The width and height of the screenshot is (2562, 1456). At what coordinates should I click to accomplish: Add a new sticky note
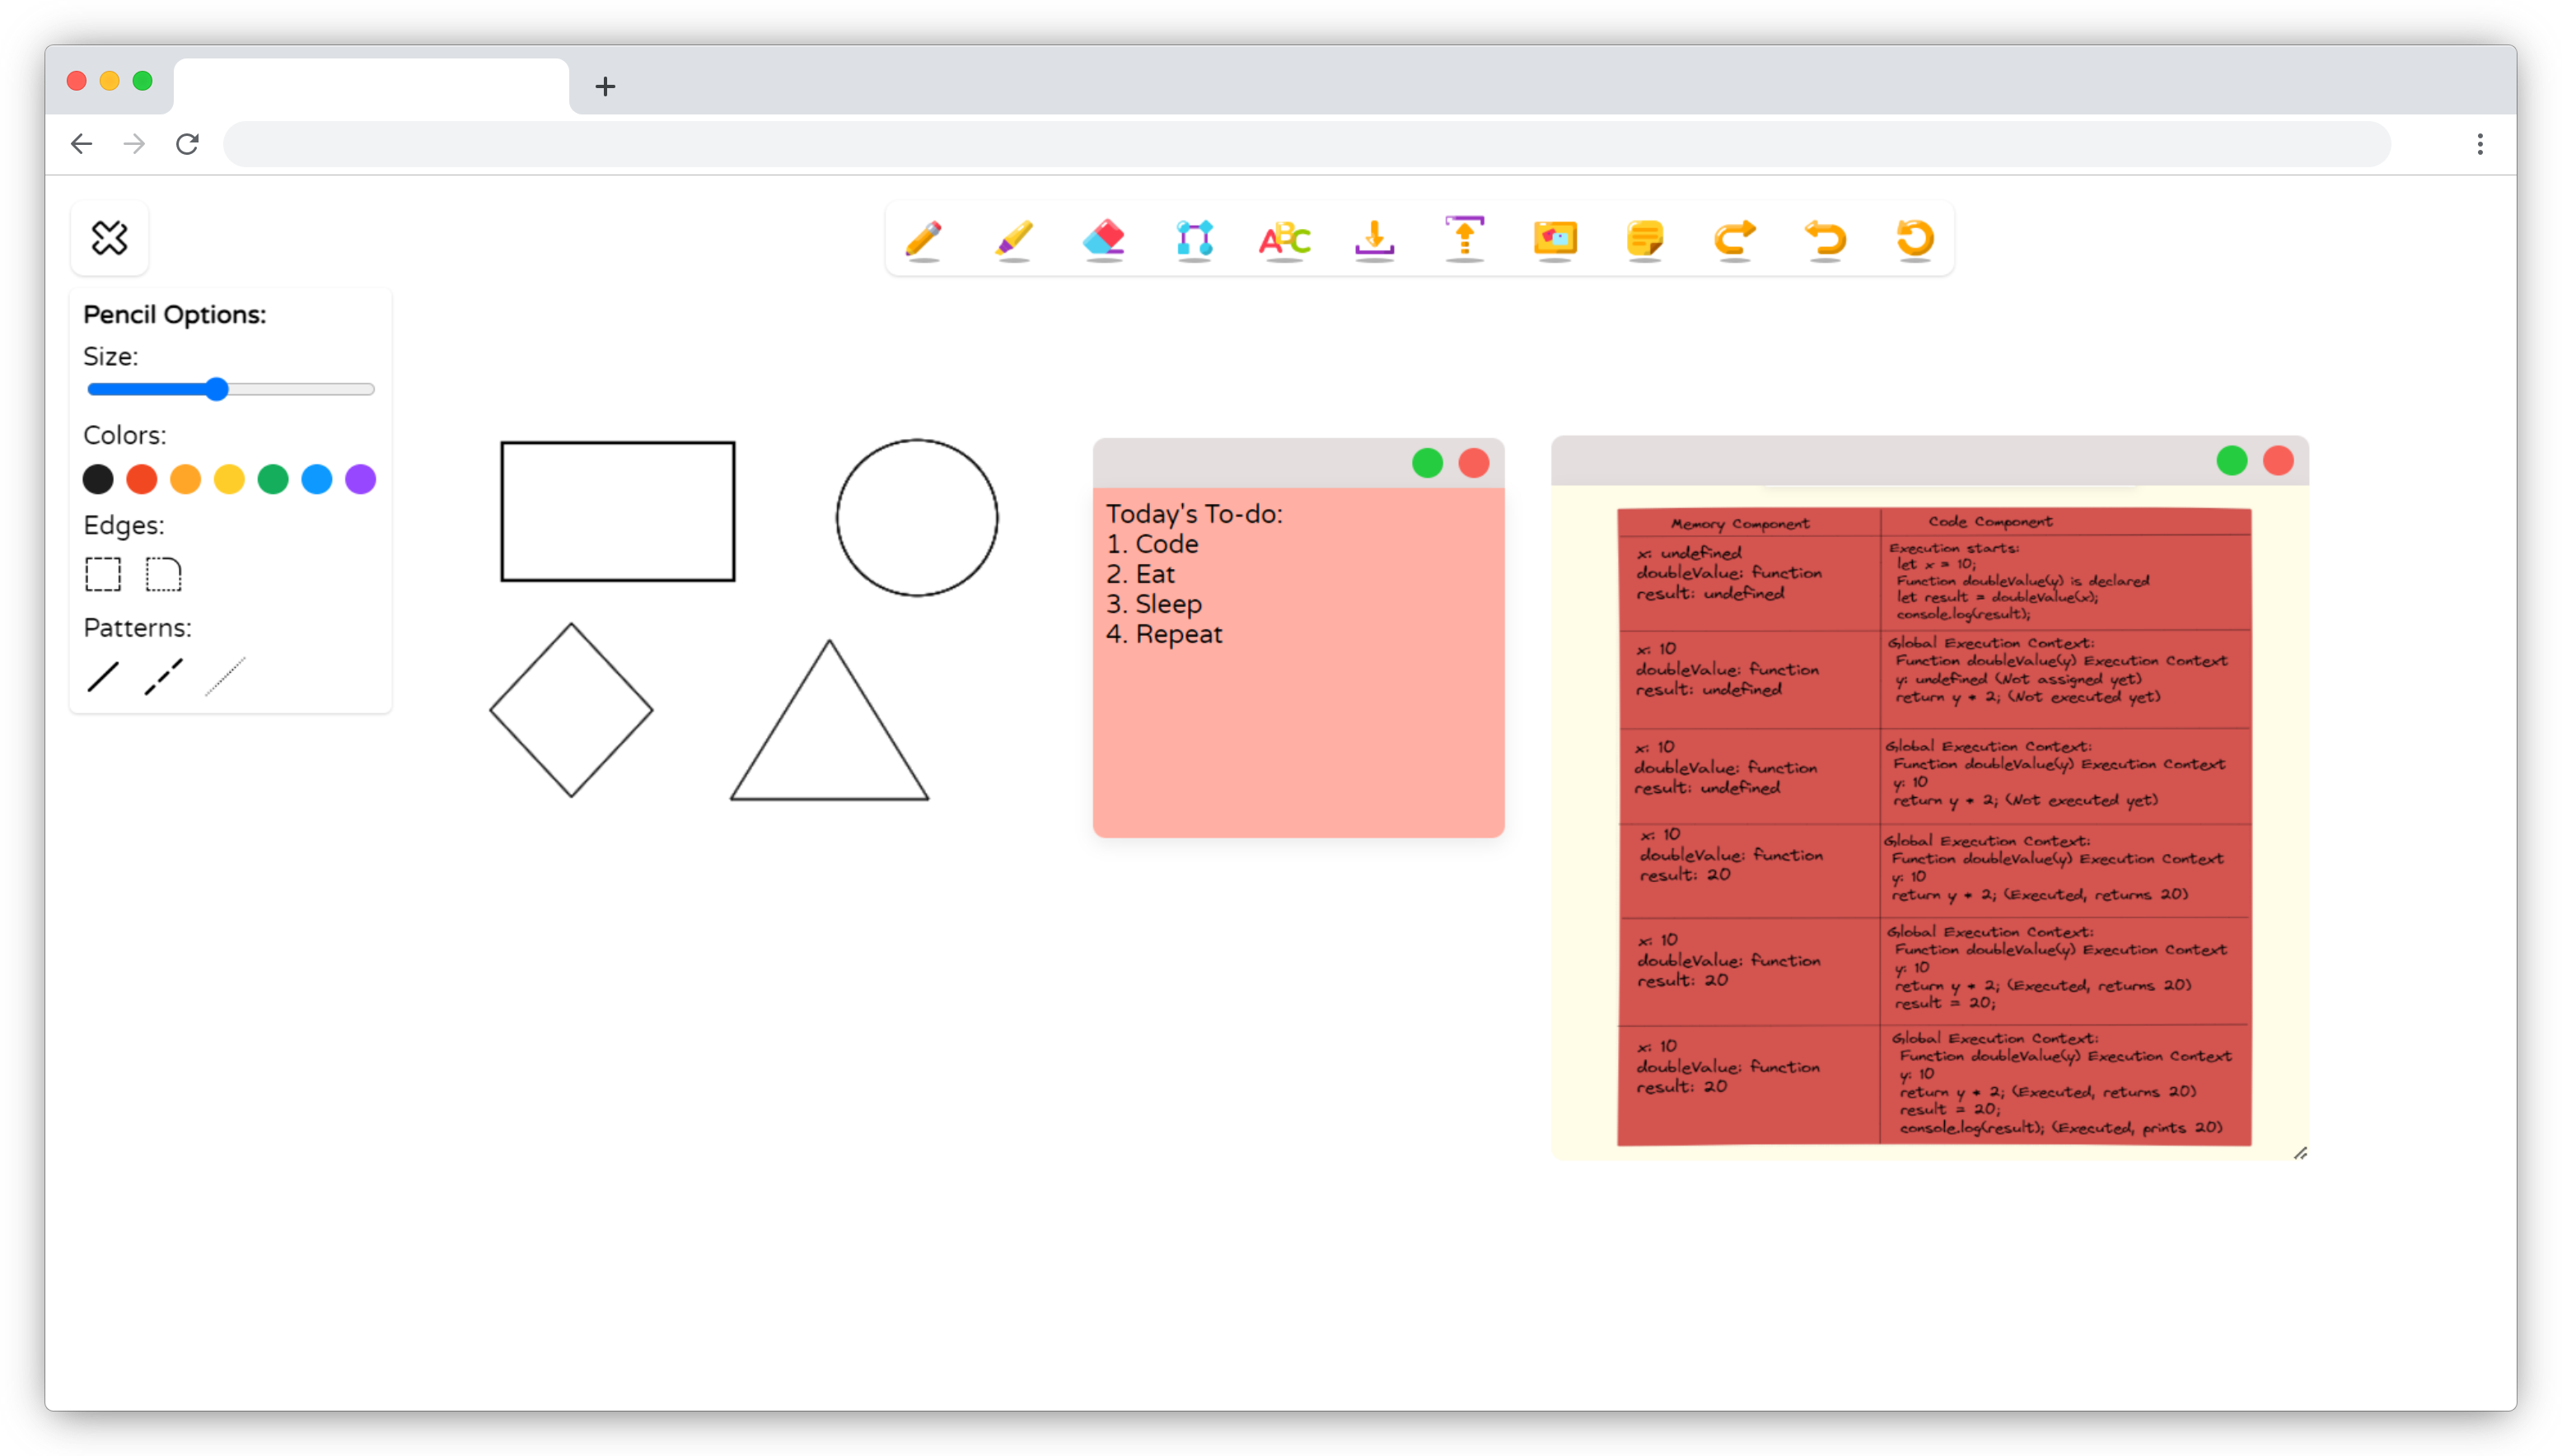tap(1645, 239)
